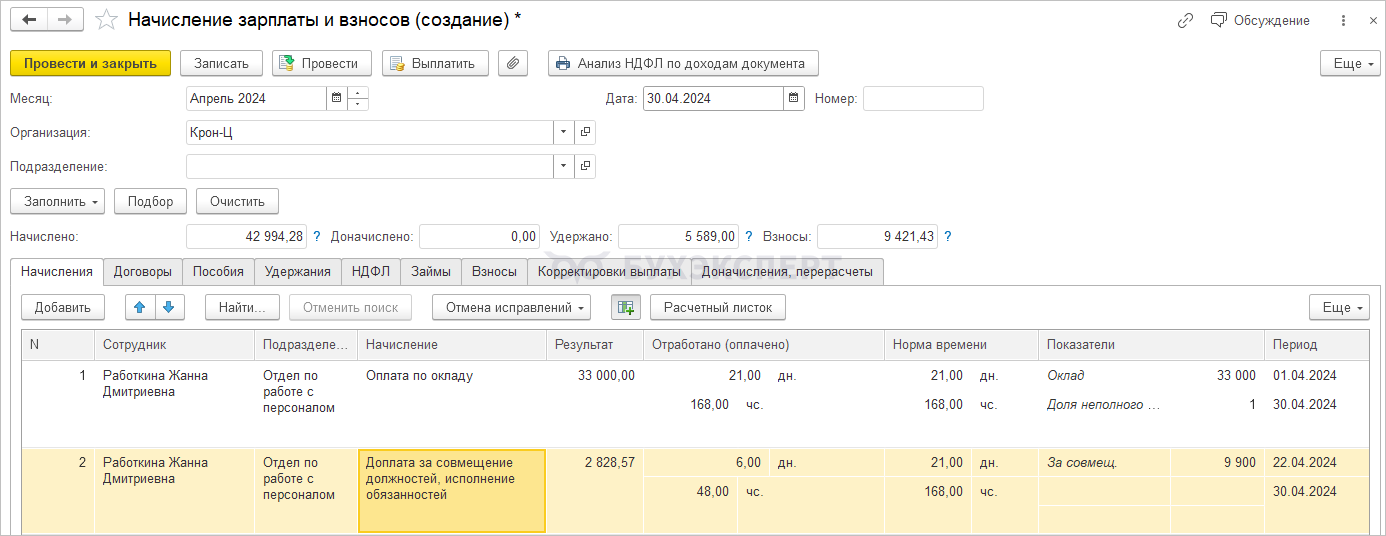Open the Удержания tab

click(297, 271)
